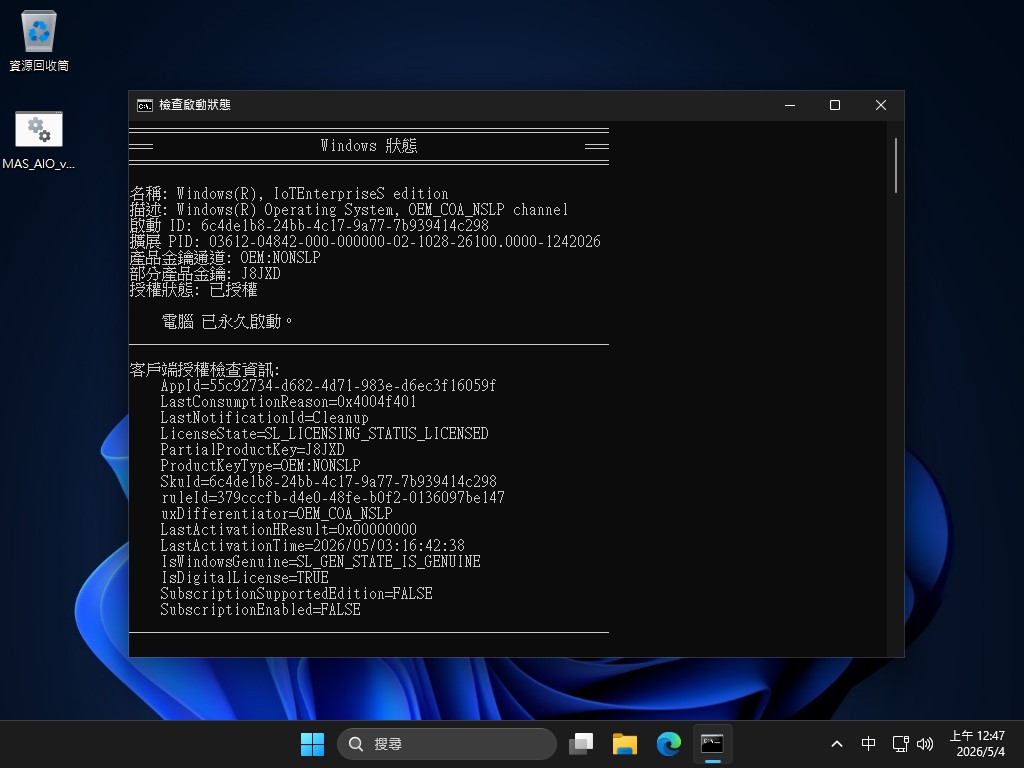Click the '授權狀態: 已授權' line
This screenshot has width=1024, height=768.
pos(193,289)
